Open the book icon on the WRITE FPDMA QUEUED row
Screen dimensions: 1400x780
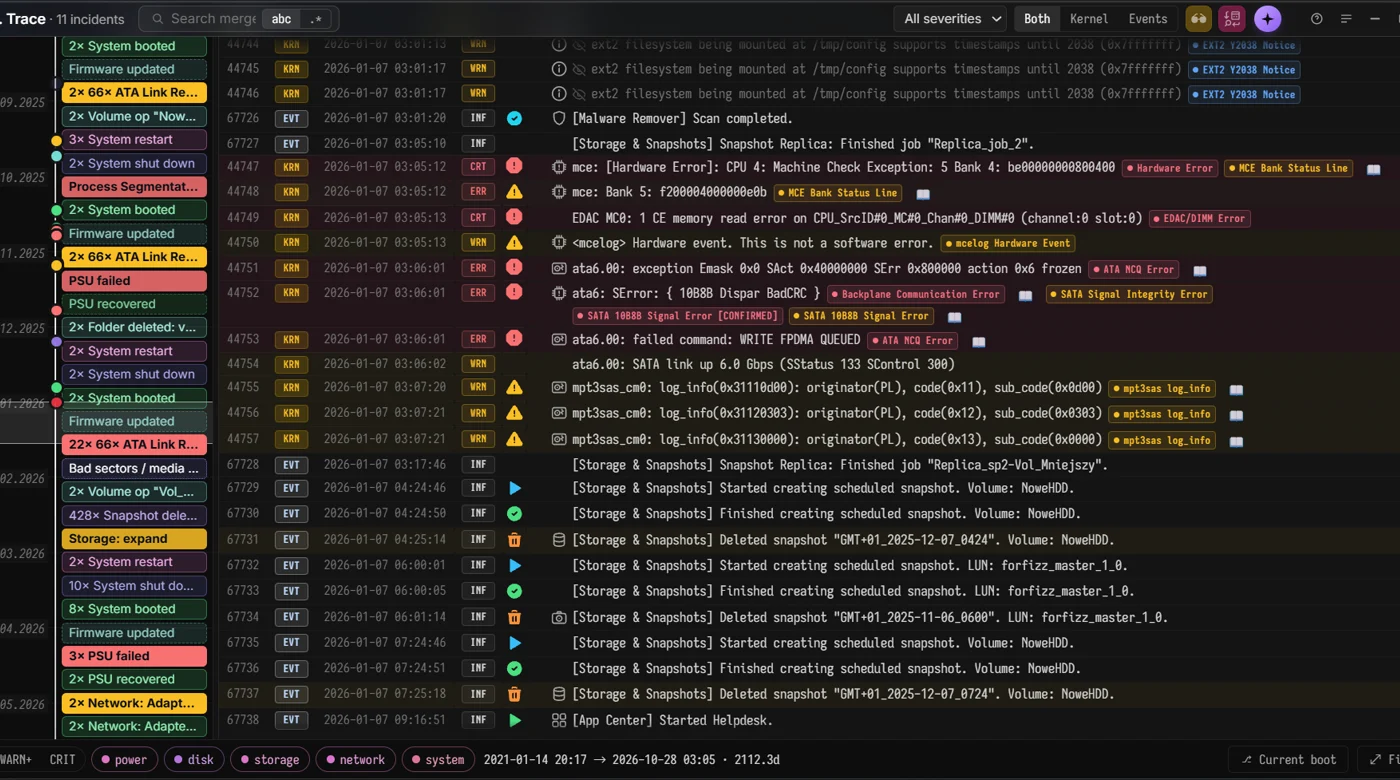[979, 341]
